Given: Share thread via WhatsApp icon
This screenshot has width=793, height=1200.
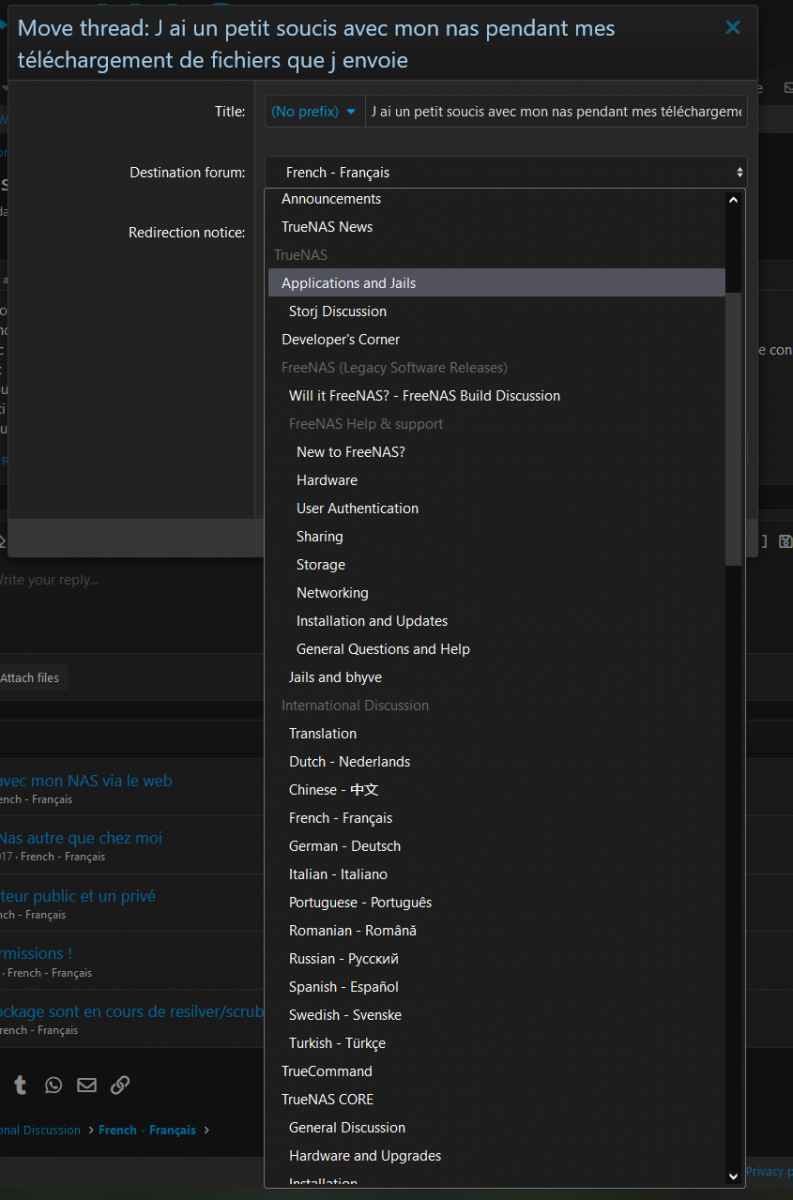Looking at the screenshot, I should [x=53, y=1085].
